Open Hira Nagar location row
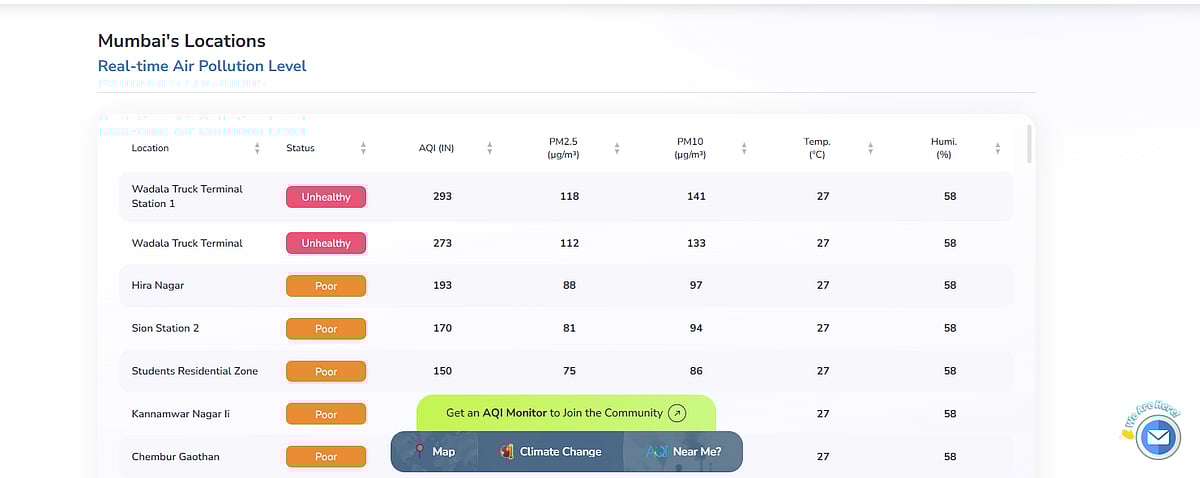Viewport: 1200px width, 478px height. 158,286
